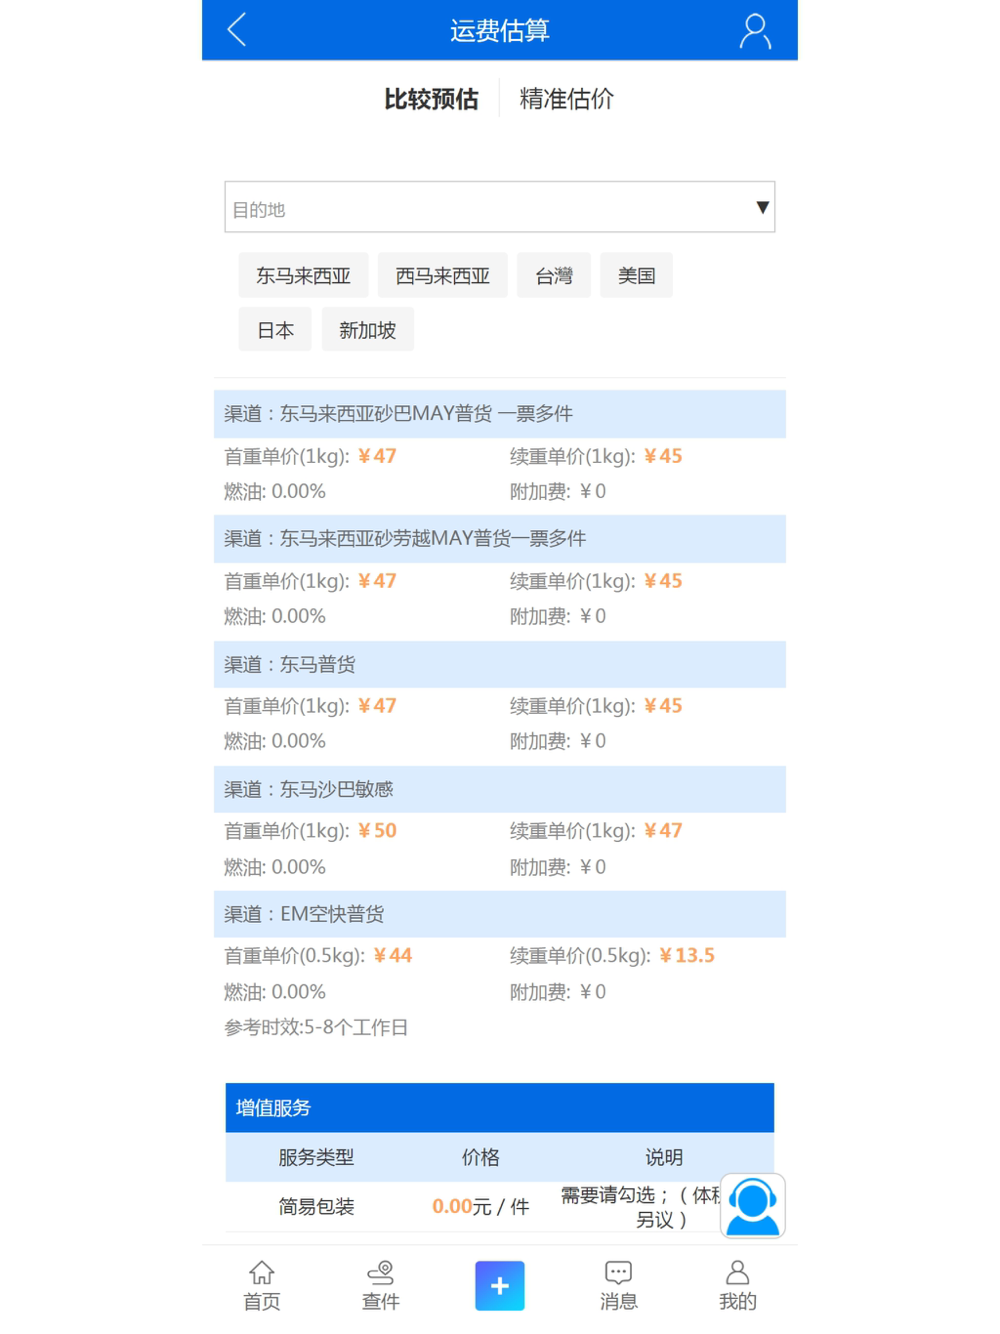Click the 说明 column header
Viewport: 1000px width, 1334px height.
664,1157
